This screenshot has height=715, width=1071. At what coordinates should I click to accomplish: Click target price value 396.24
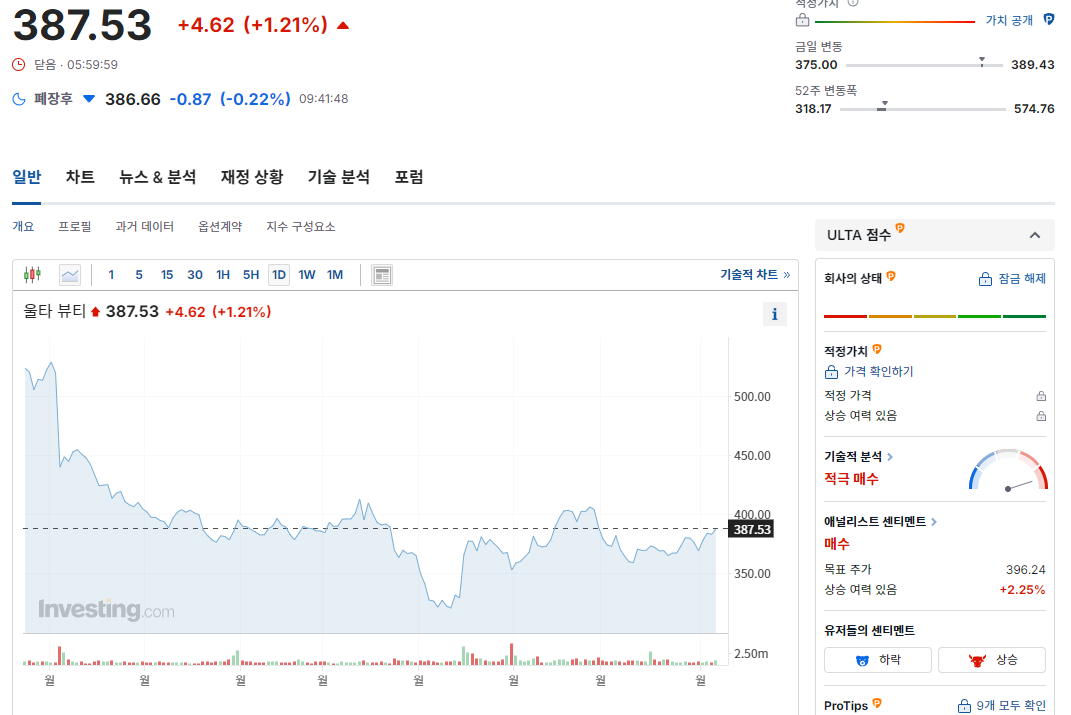coord(1025,570)
